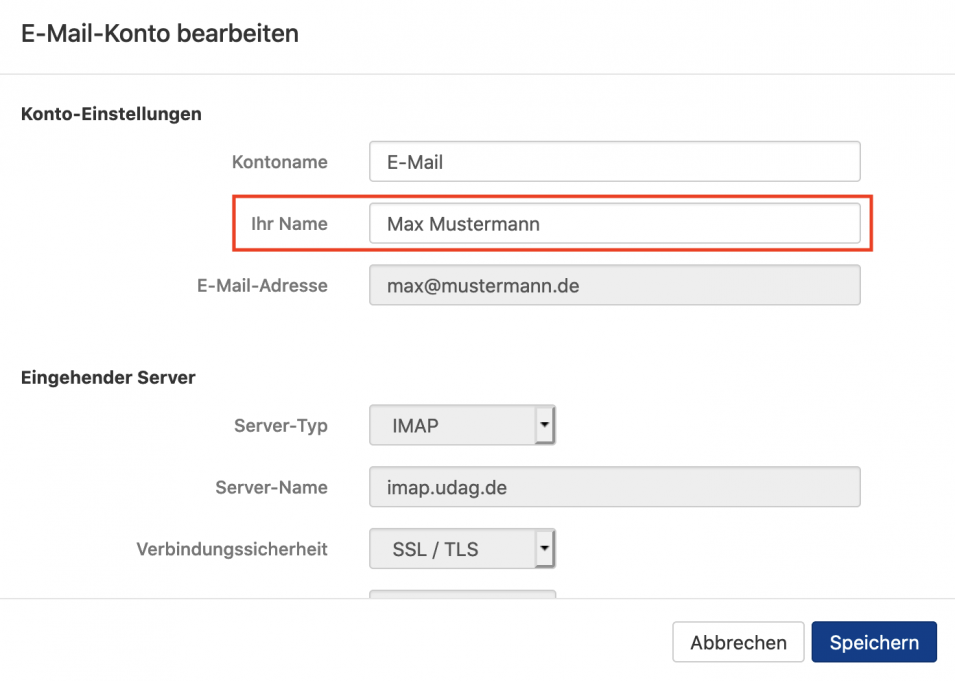This screenshot has width=955, height=681.
Task: Open the Server-Typ dropdown arrow
Action: click(x=545, y=424)
